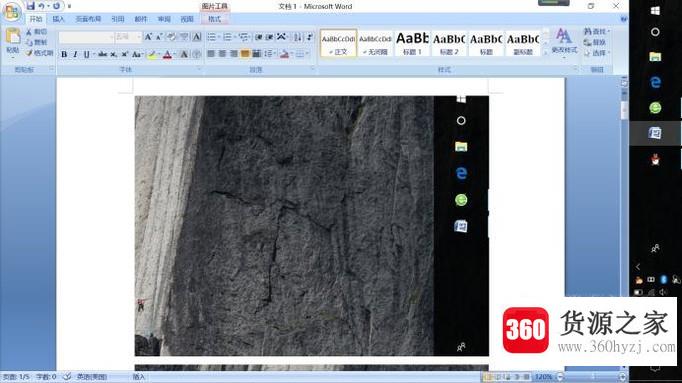Toggle Superscript formatting
The image size is (682, 383).
125,54
